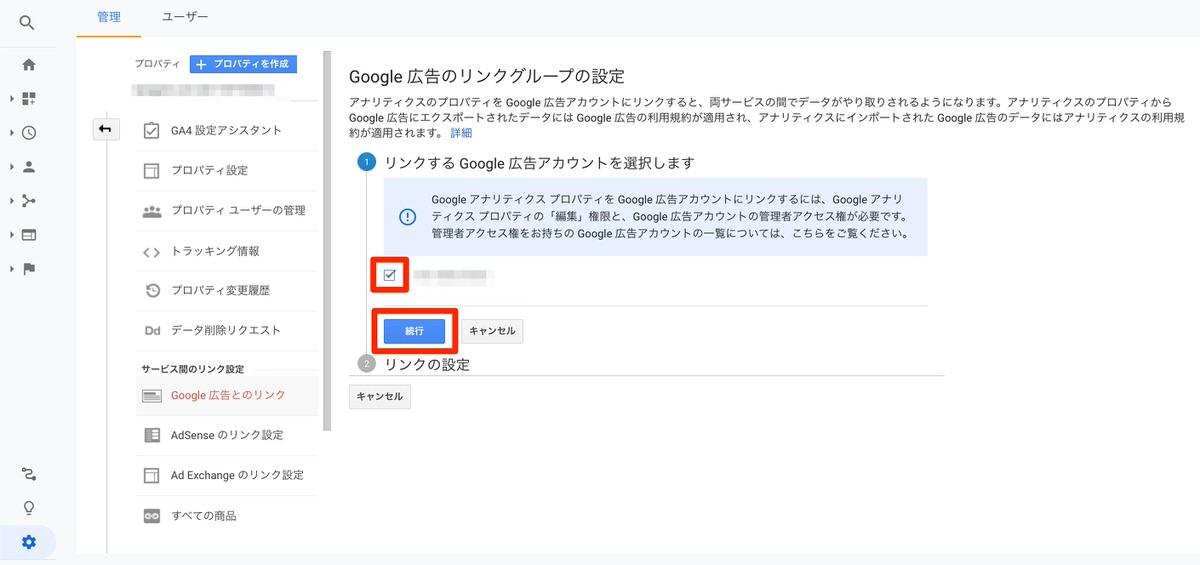The image size is (1200, 565).
Task: Open AdSense のリンク設定 menu item
Action: 226,435
